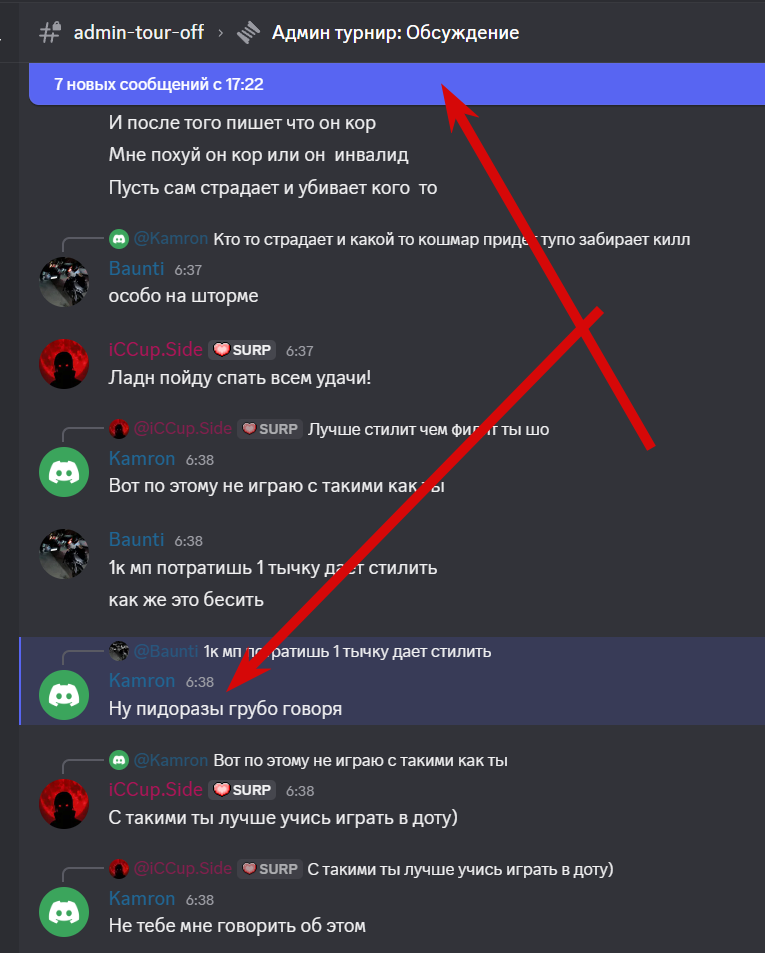Open Kamron's avatar at Не тебе мне говорить
The height and width of the screenshot is (953, 765).
point(64,912)
